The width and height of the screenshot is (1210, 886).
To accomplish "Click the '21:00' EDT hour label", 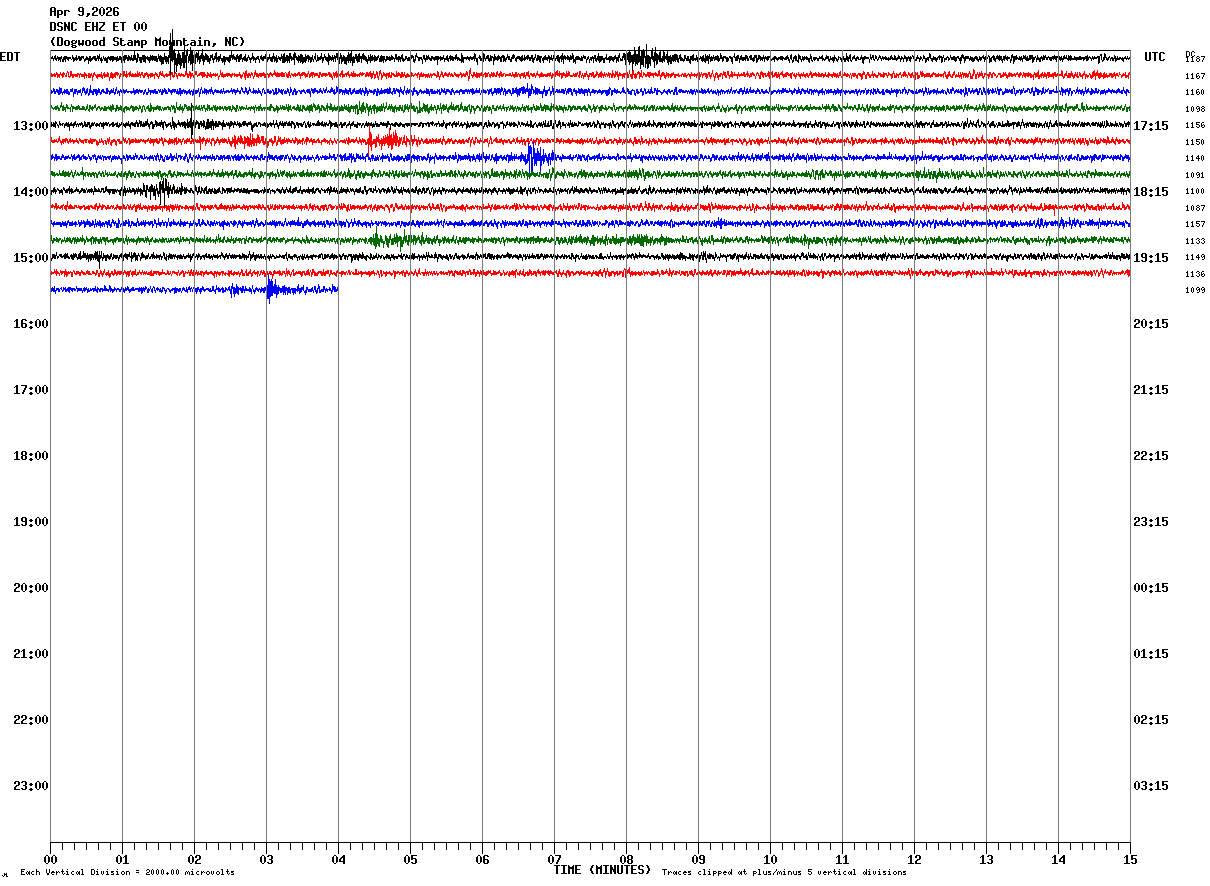I will tap(31, 653).
